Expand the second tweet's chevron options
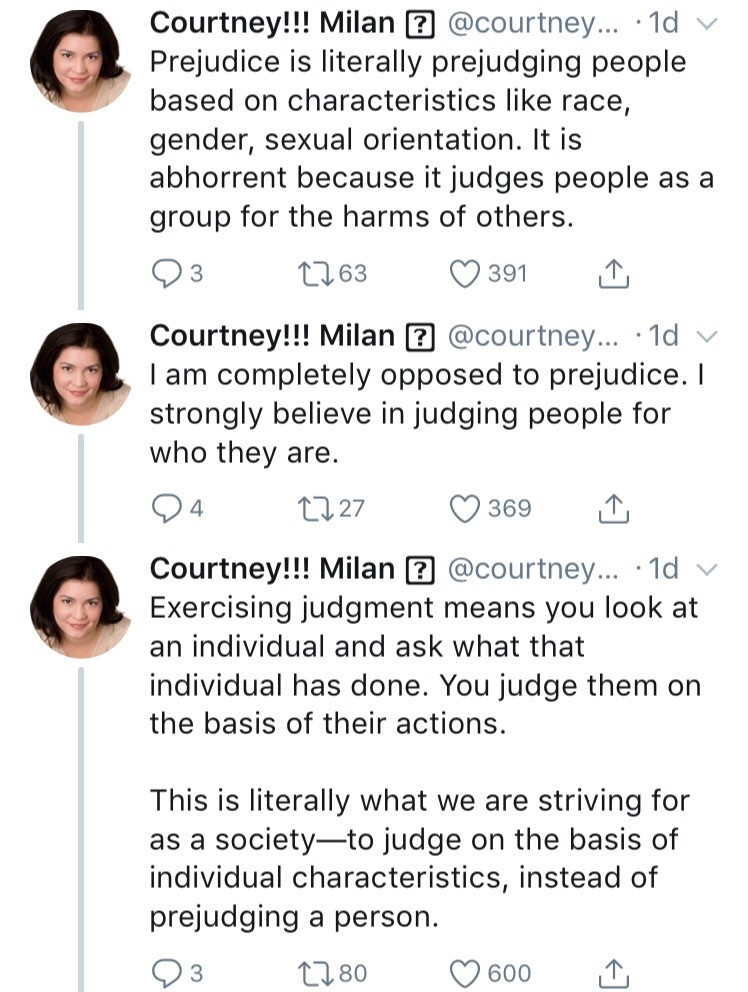 click(708, 335)
